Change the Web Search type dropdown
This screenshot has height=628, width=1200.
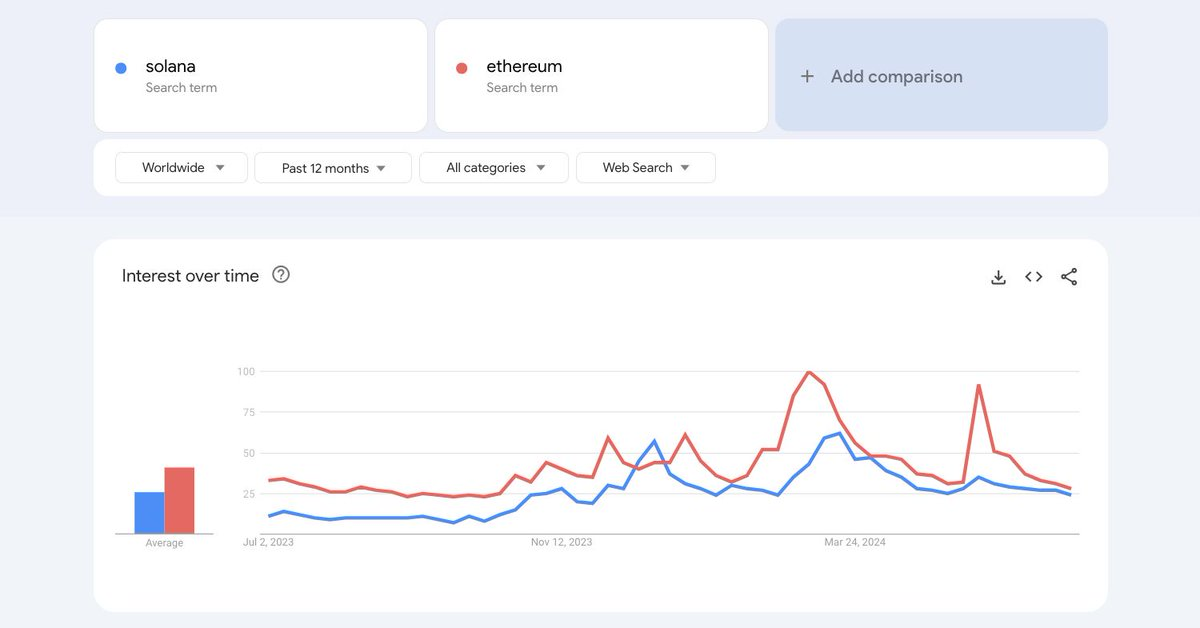(645, 168)
